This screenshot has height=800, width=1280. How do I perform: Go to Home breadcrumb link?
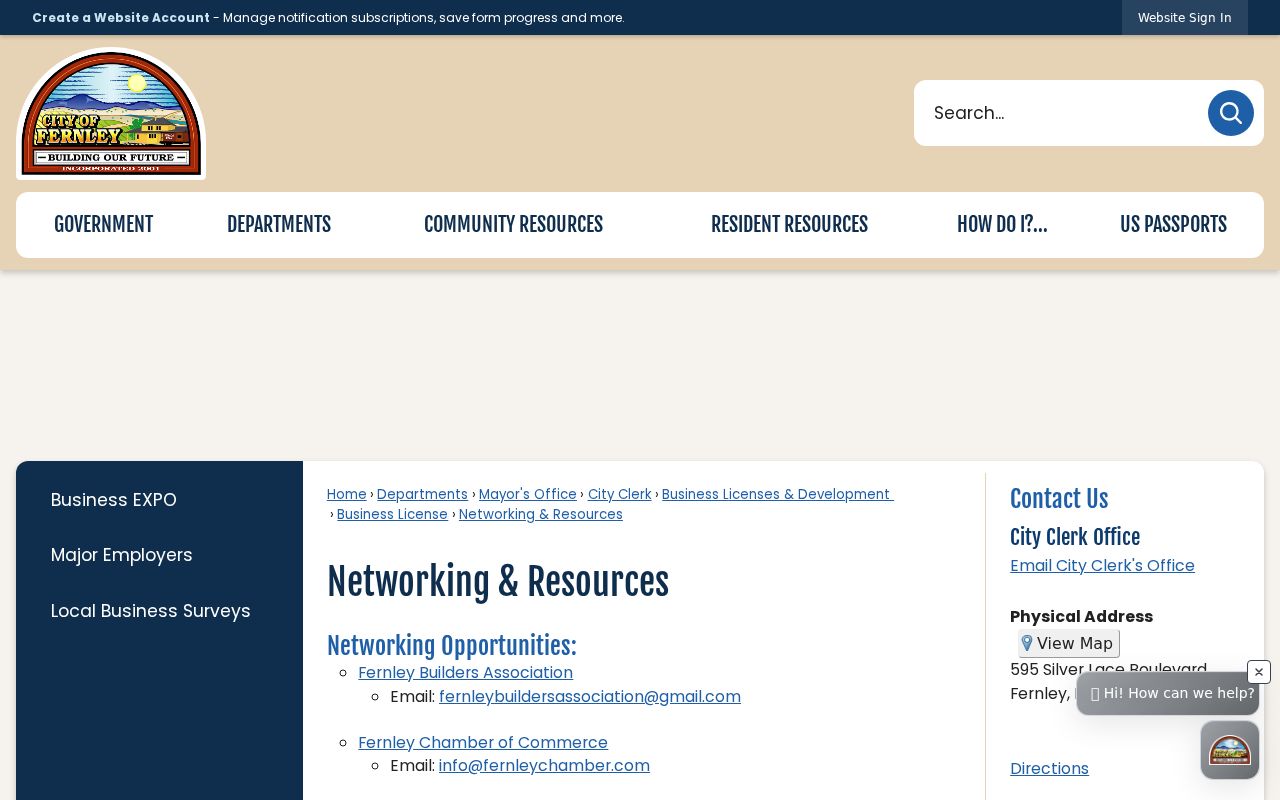[x=347, y=494]
